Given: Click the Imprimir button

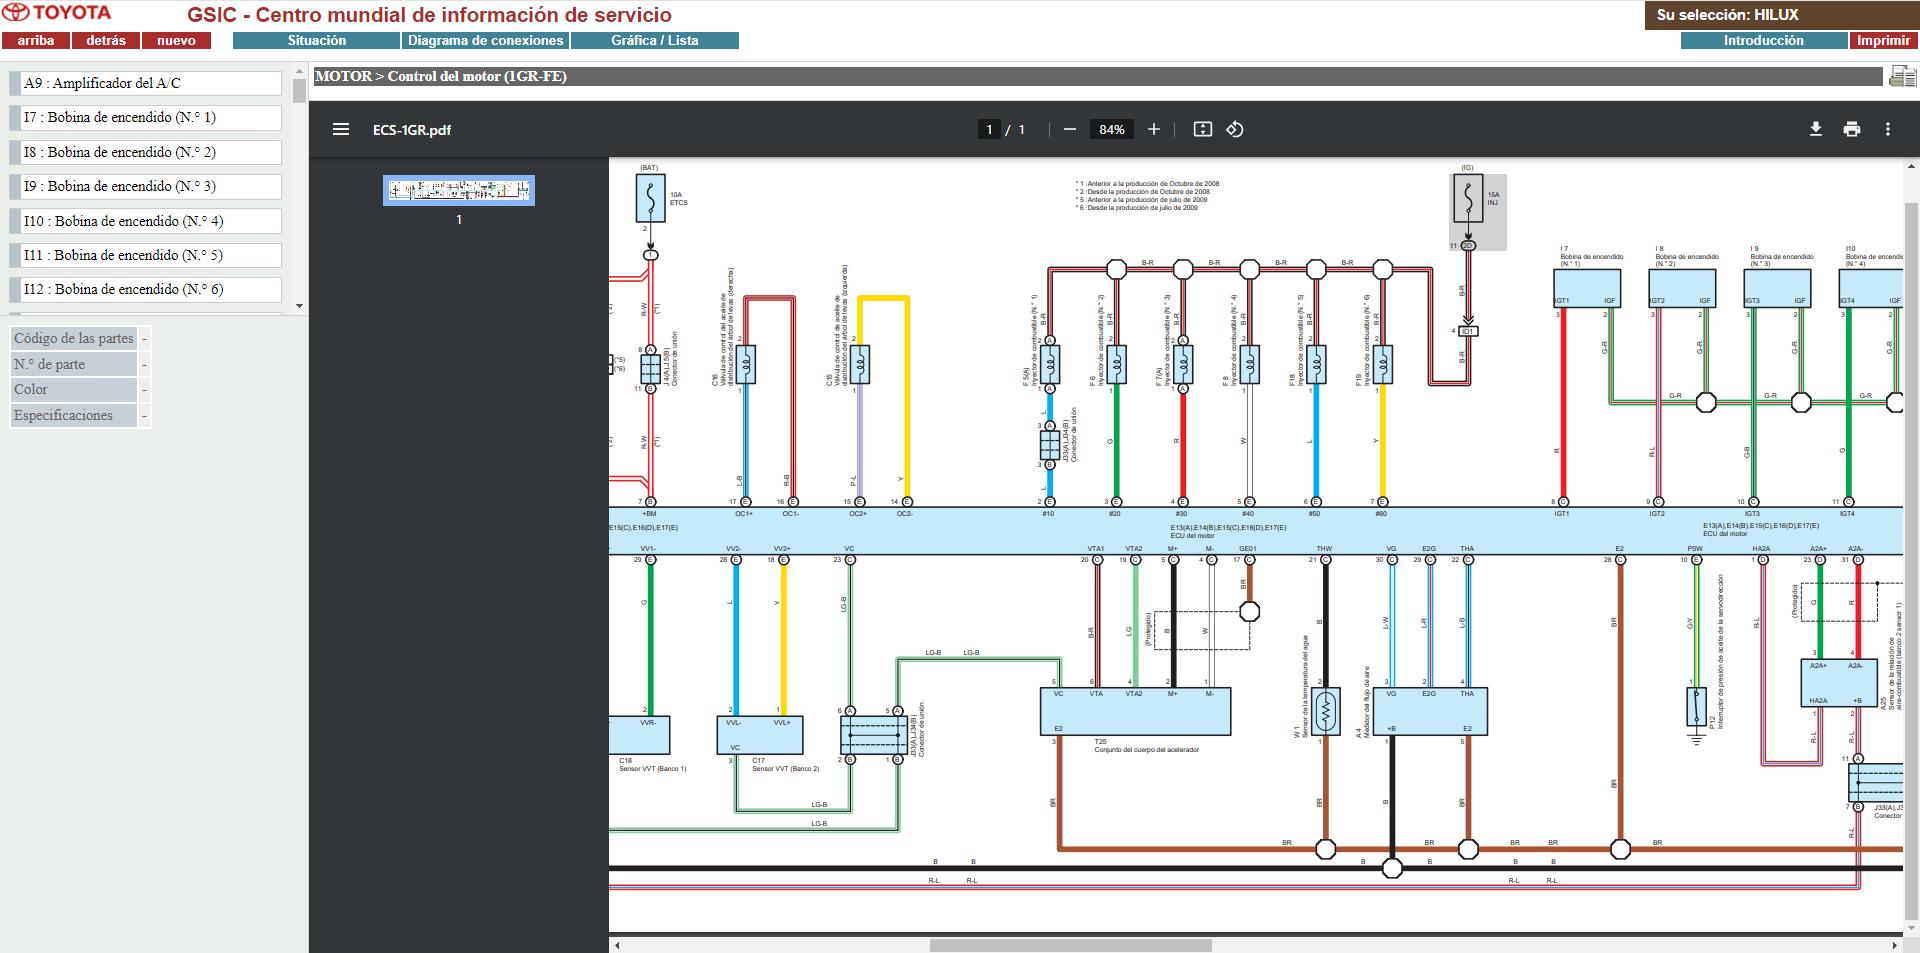Looking at the screenshot, I should 1883,41.
